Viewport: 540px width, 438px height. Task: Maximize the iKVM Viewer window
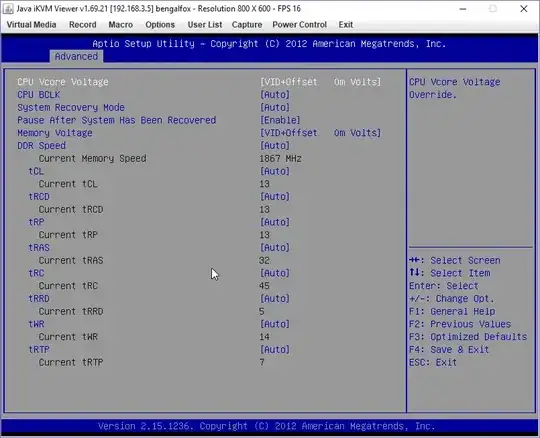(x=493, y=9)
